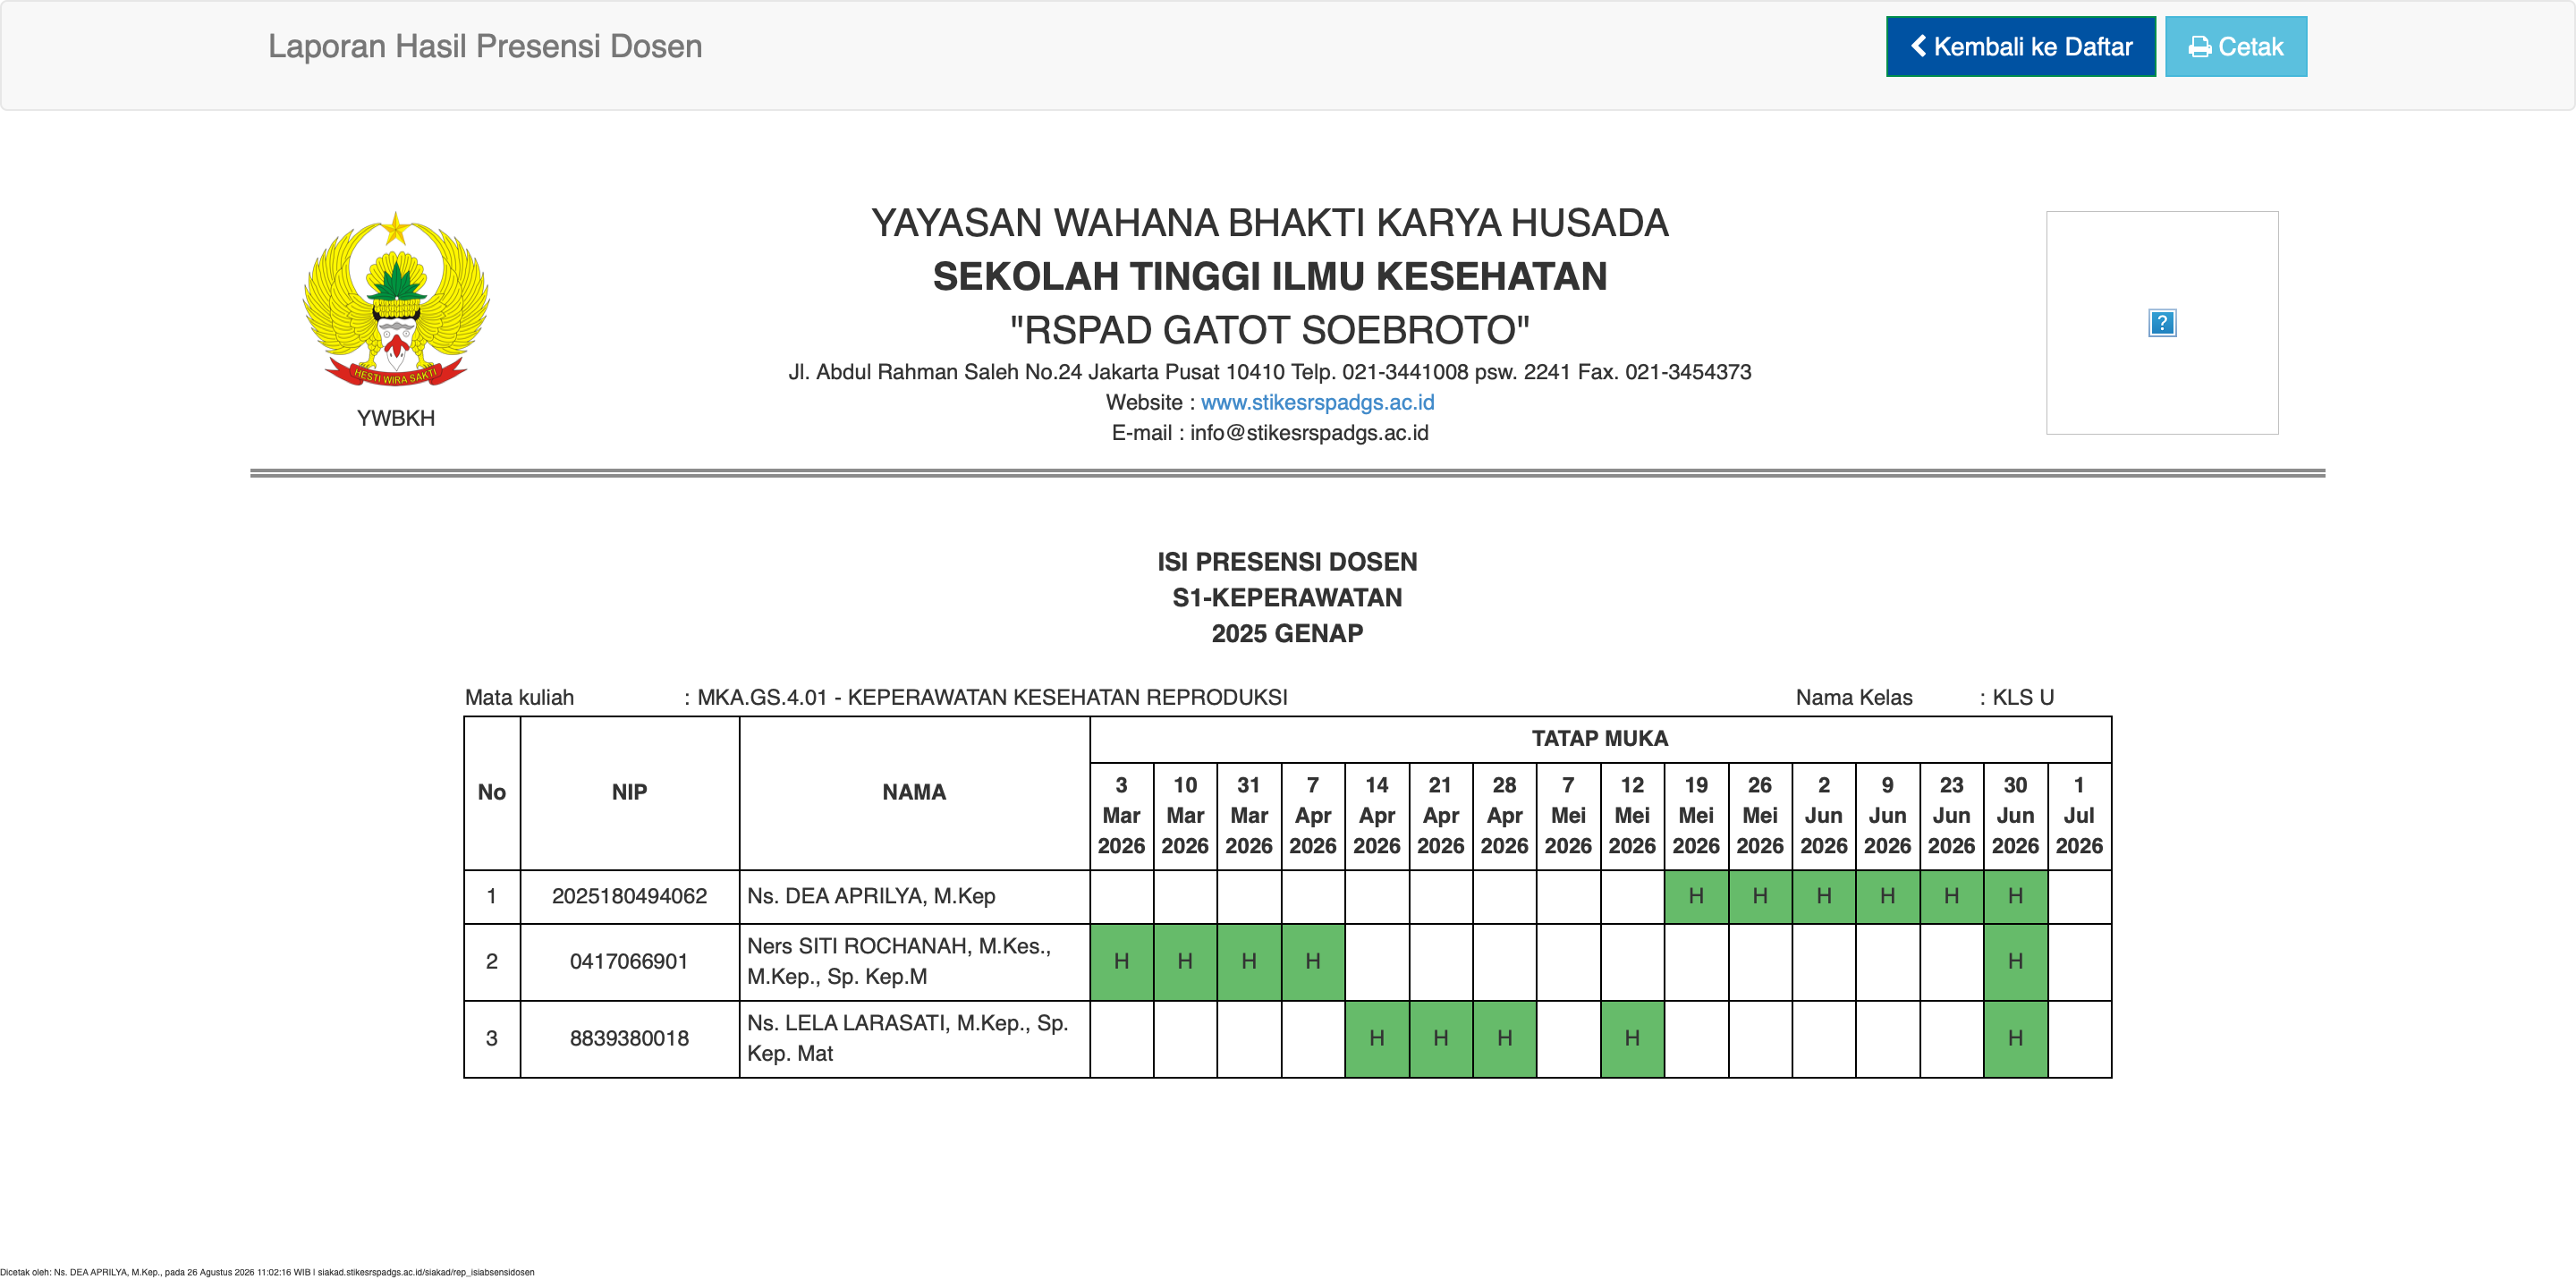Click LELA LARASATI's H cell for 30 Jun
Viewport: 2576px width, 1279px height.
click(x=2015, y=1038)
